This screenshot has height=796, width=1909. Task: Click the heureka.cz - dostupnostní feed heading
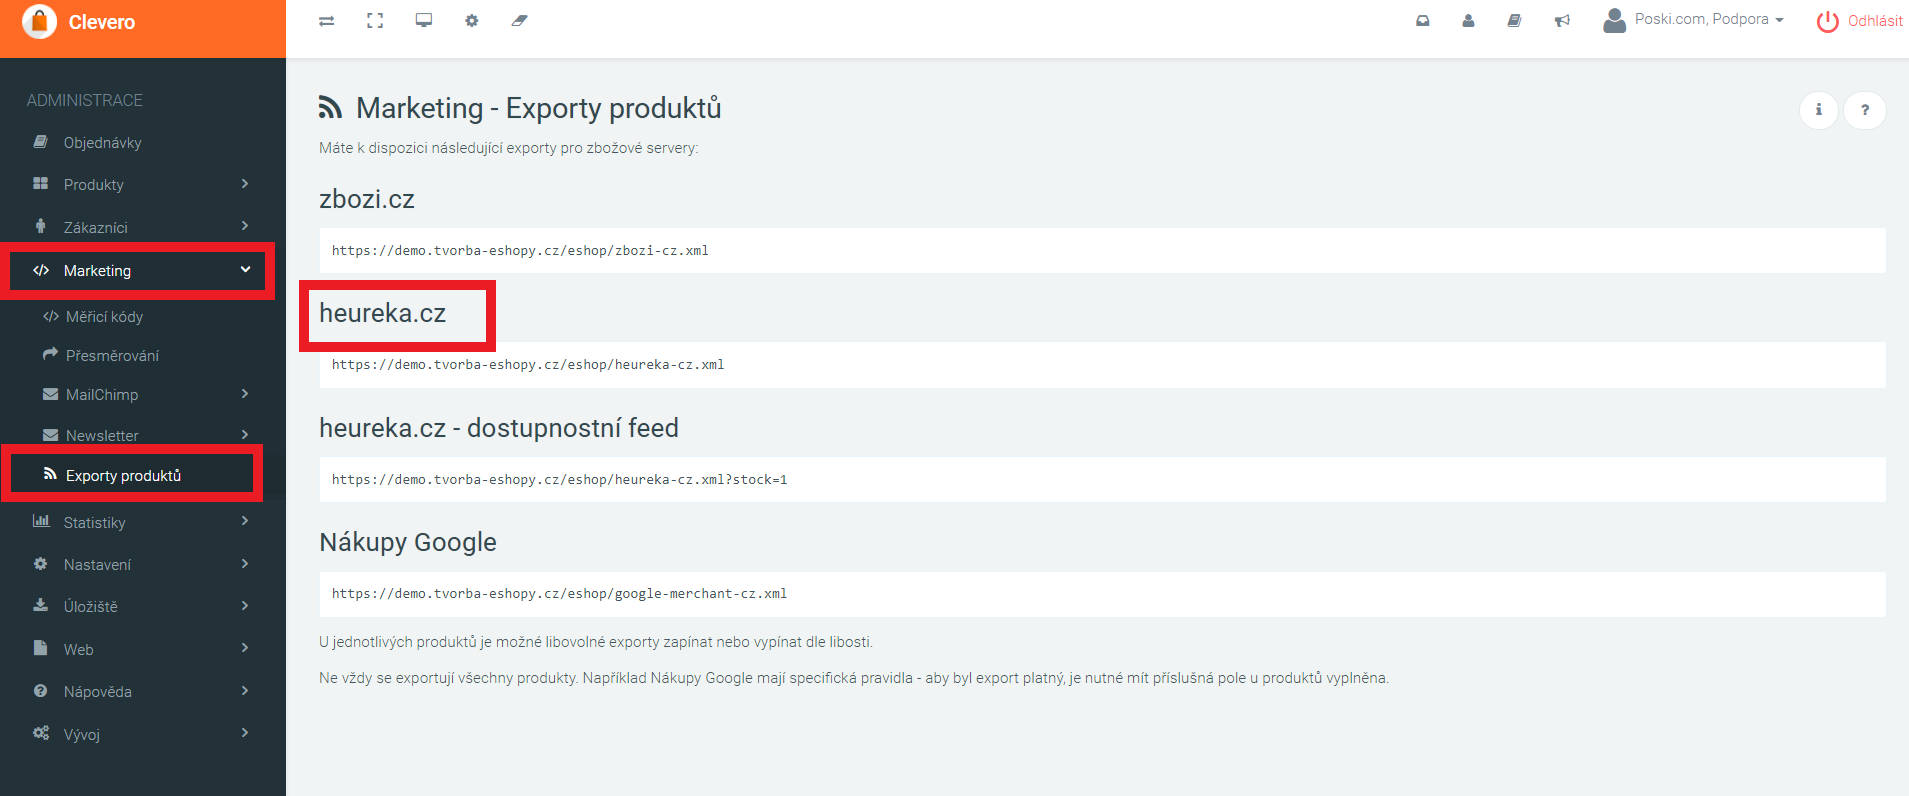pyautogui.click(x=499, y=428)
